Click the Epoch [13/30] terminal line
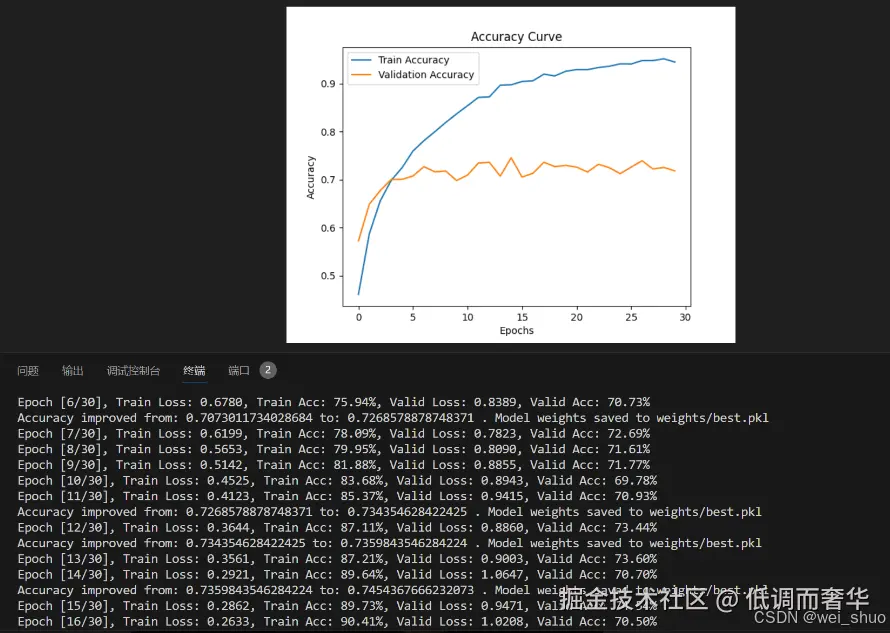890x633 pixels. [x=337, y=559]
